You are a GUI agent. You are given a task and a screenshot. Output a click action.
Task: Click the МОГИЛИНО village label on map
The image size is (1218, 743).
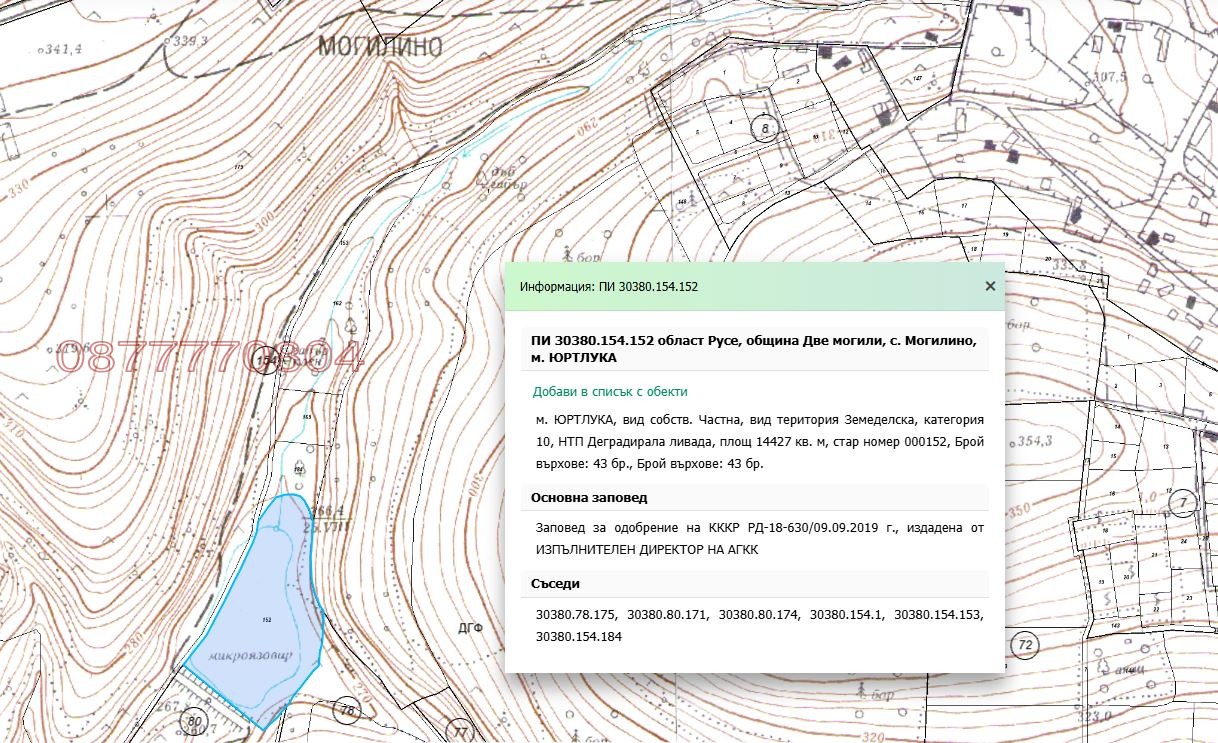click(379, 45)
